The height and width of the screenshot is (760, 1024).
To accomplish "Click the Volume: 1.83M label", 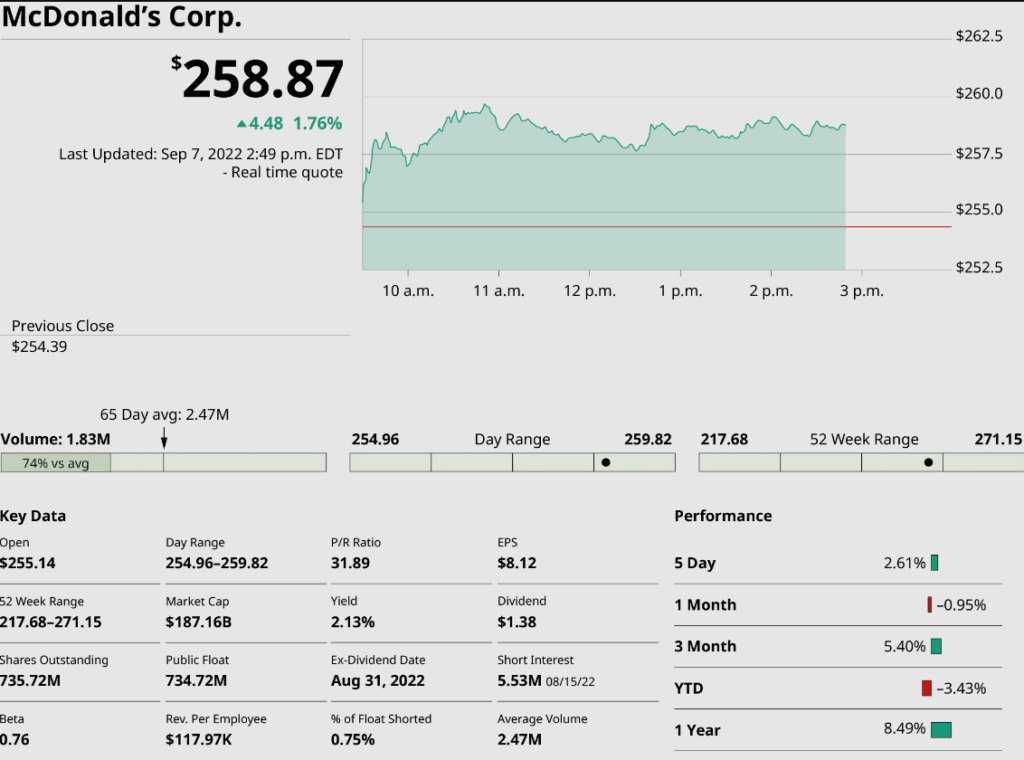I will coord(56,439).
